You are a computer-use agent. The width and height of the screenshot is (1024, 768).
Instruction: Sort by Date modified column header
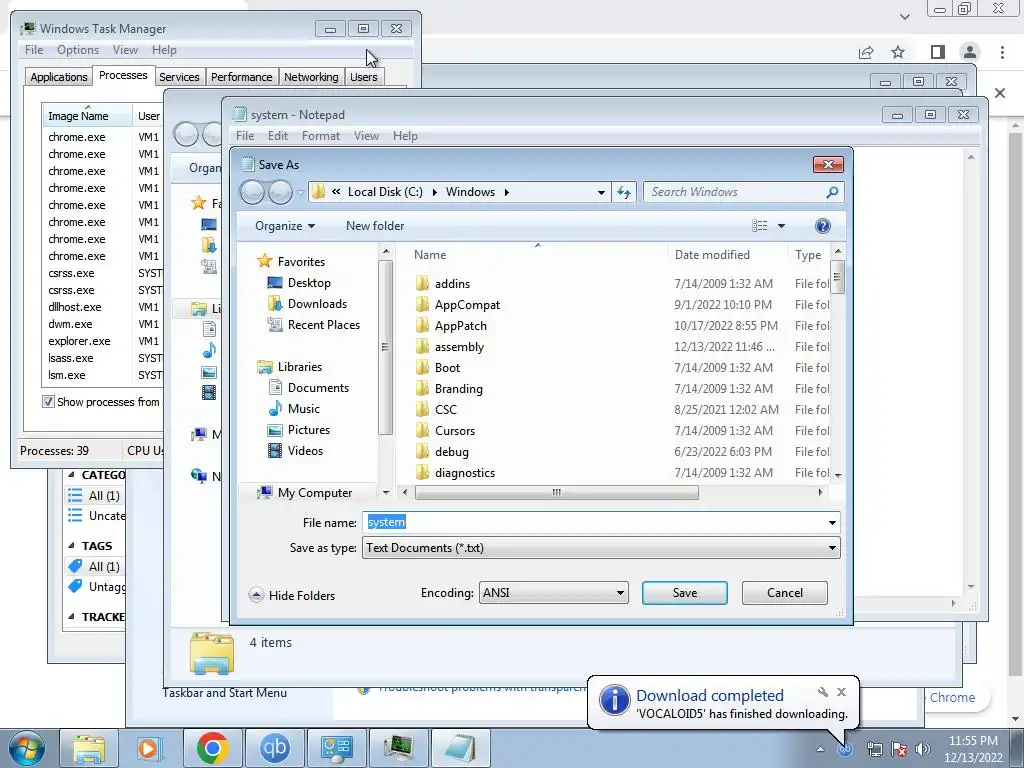(x=712, y=255)
